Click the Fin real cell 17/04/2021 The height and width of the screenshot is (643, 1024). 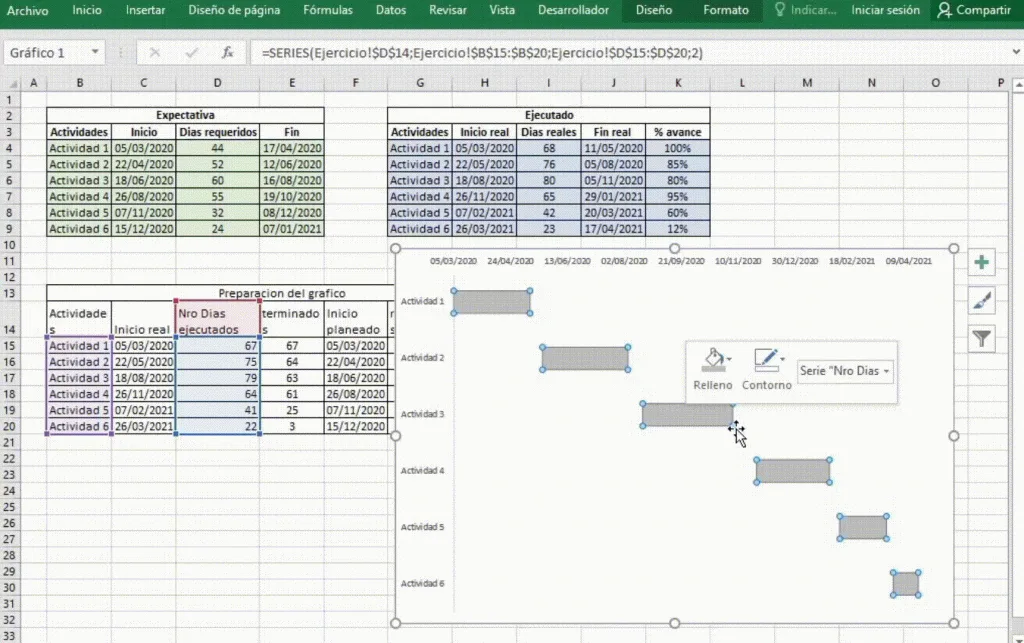point(613,229)
